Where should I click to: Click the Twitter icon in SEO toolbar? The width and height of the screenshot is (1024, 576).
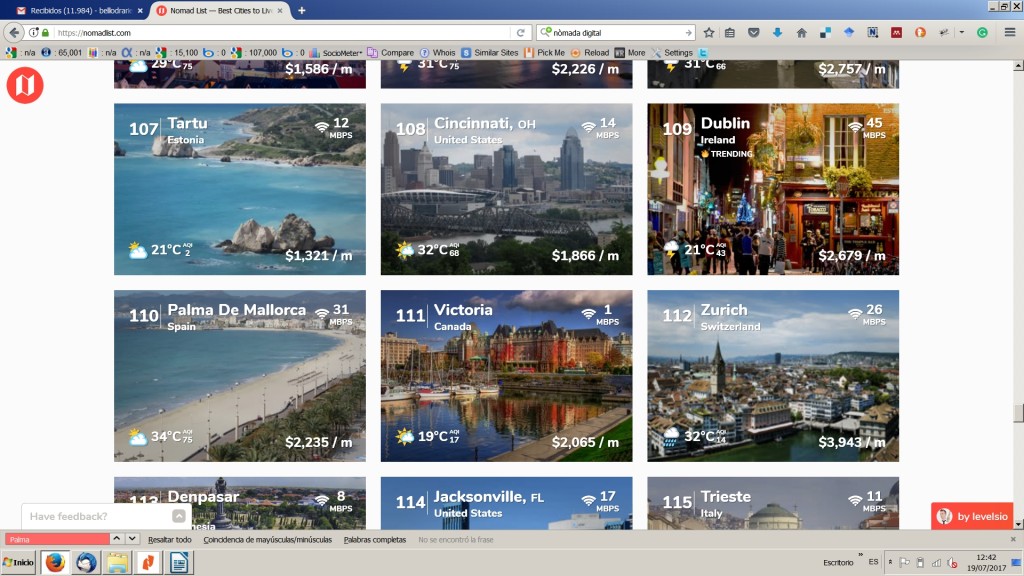point(703,53)
